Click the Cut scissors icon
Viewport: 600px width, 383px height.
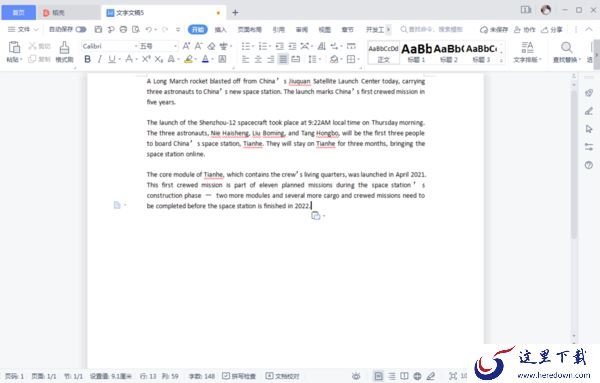(33, 46)
